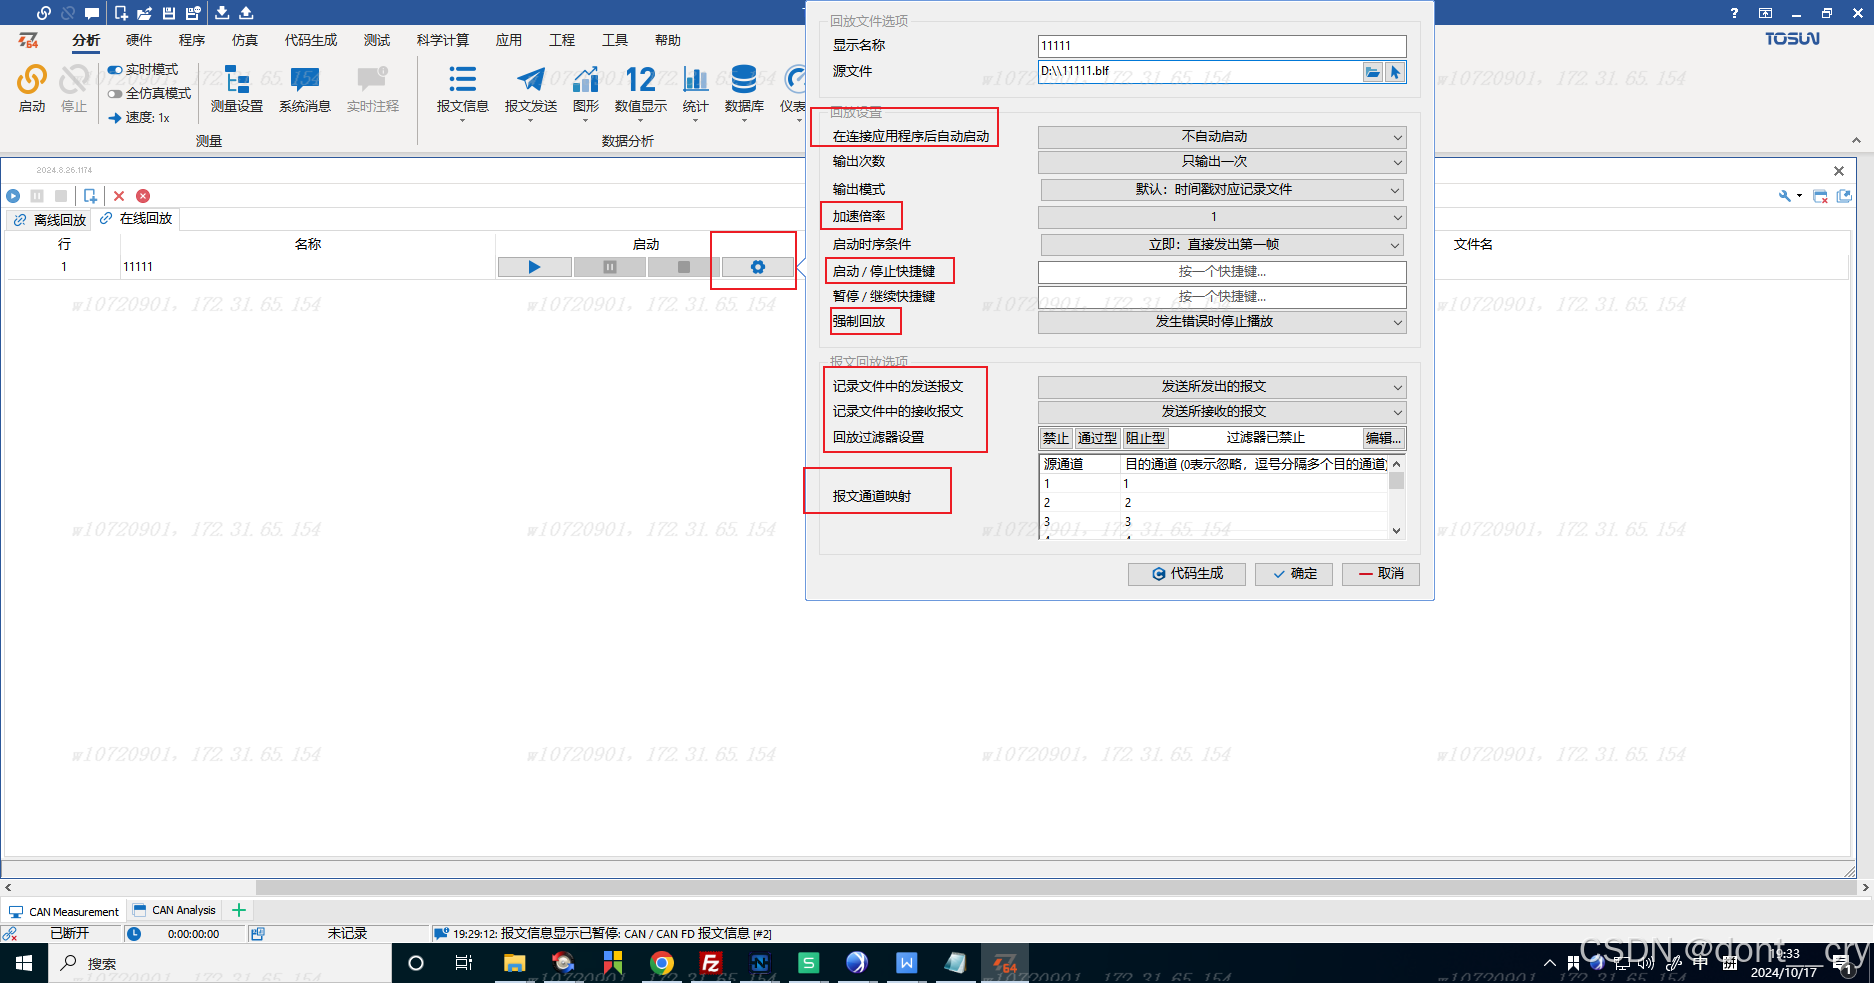
Task: Open 只输出一次 output count dropdown
Action: tap(1222, 162)
